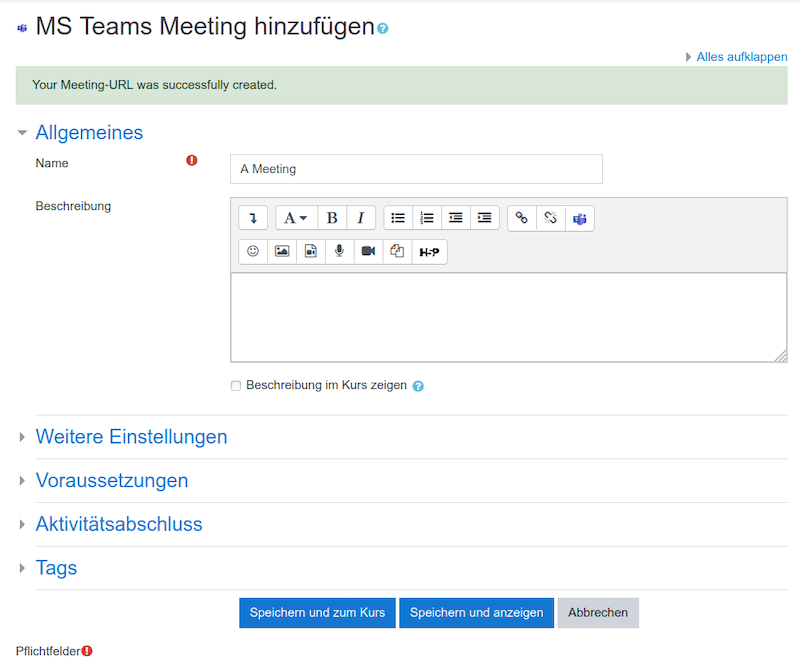Screen dimensions: 800x667
Task: Record video with the camera icon
Action: point(368,252)
